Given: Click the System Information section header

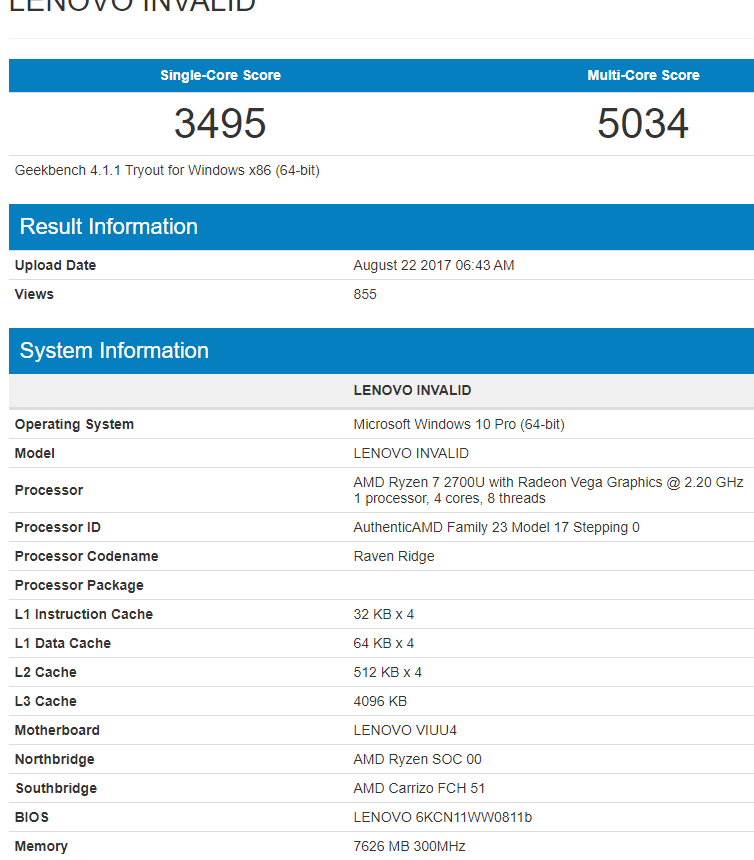Looking at the screenshot, I should 381,351.
